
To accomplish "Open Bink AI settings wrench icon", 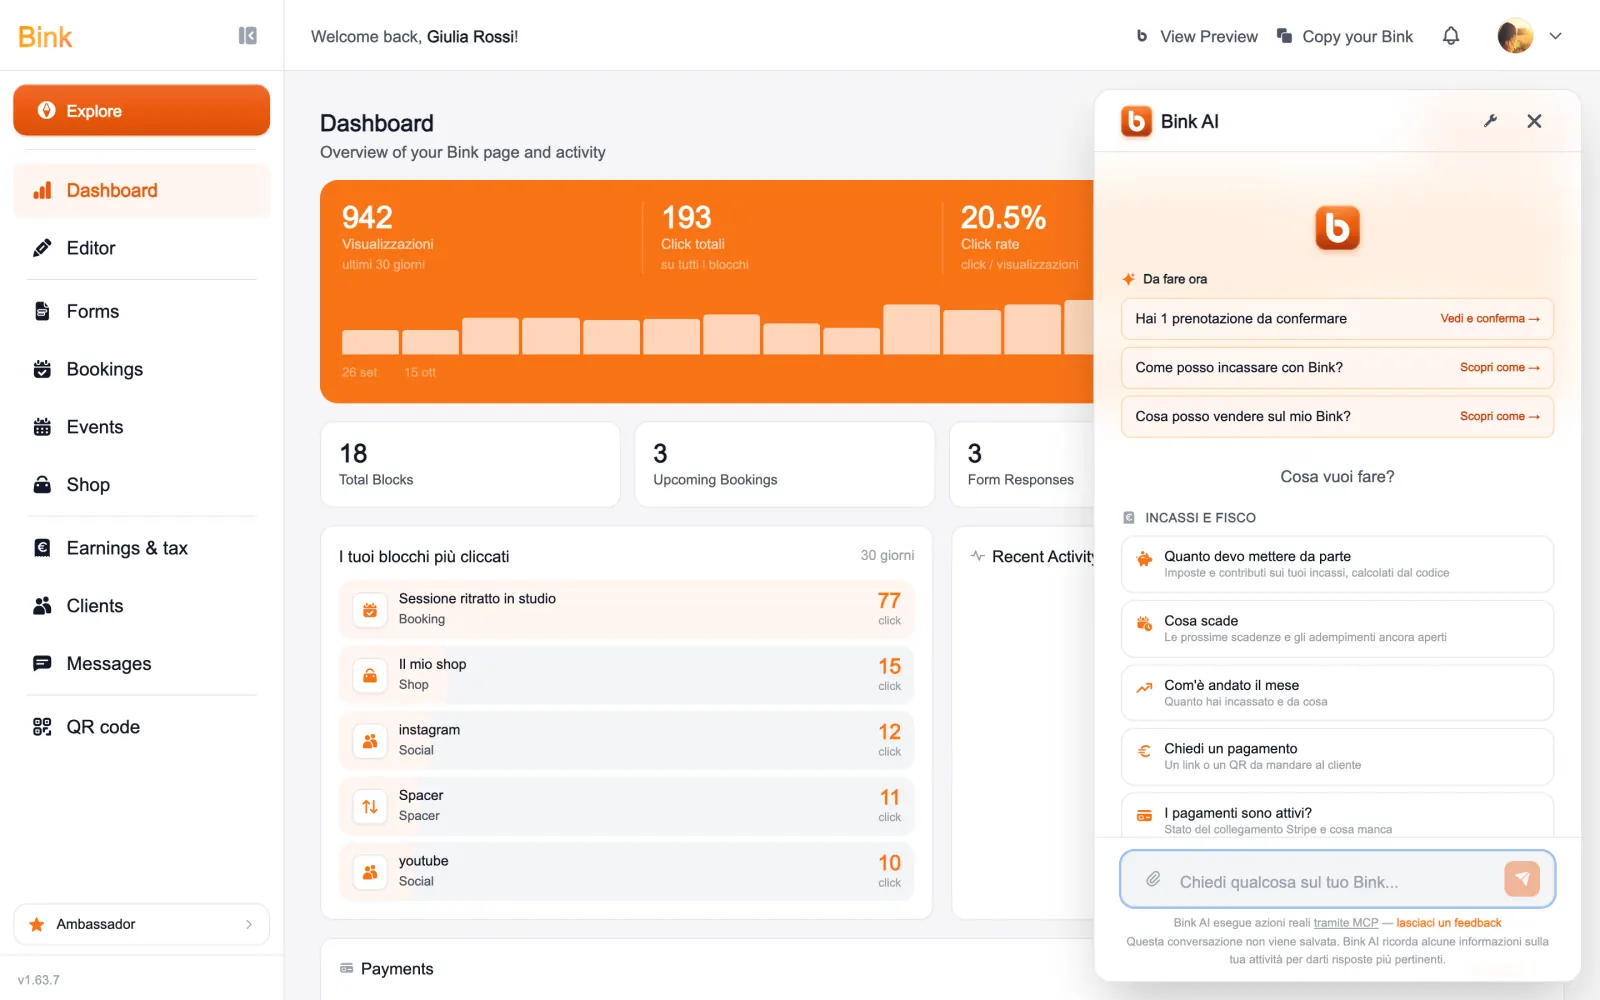I will tap(1490, 121).
